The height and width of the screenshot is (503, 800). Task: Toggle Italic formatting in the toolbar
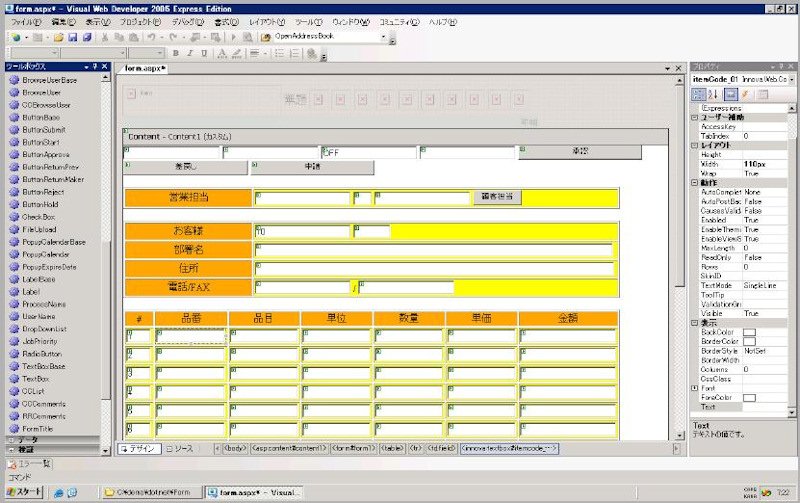(190, 53)
